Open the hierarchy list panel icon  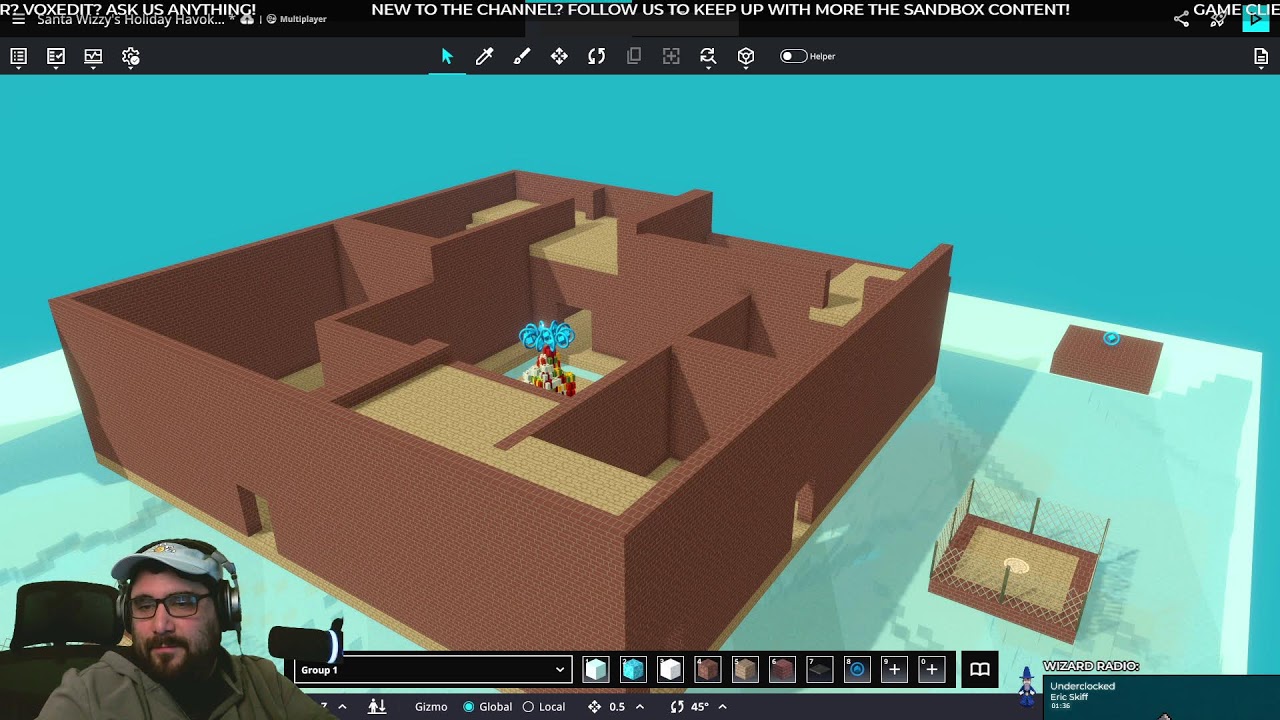point(18,57)
